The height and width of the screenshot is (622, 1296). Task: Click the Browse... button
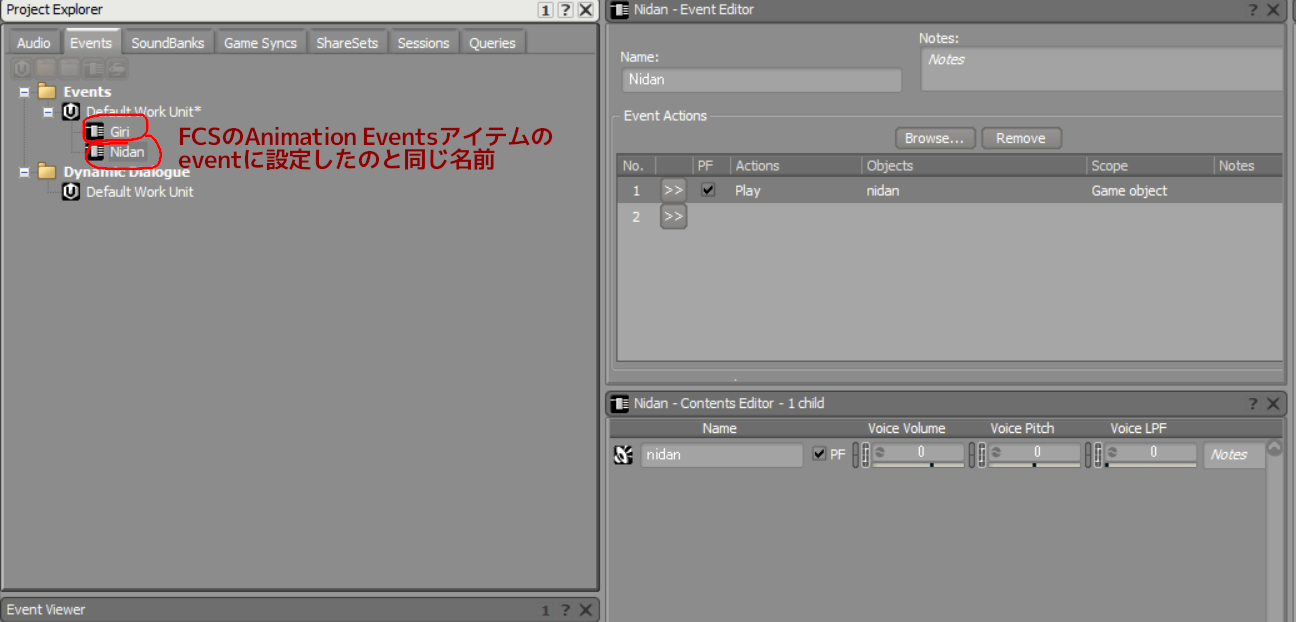click(x=935, y=138)
